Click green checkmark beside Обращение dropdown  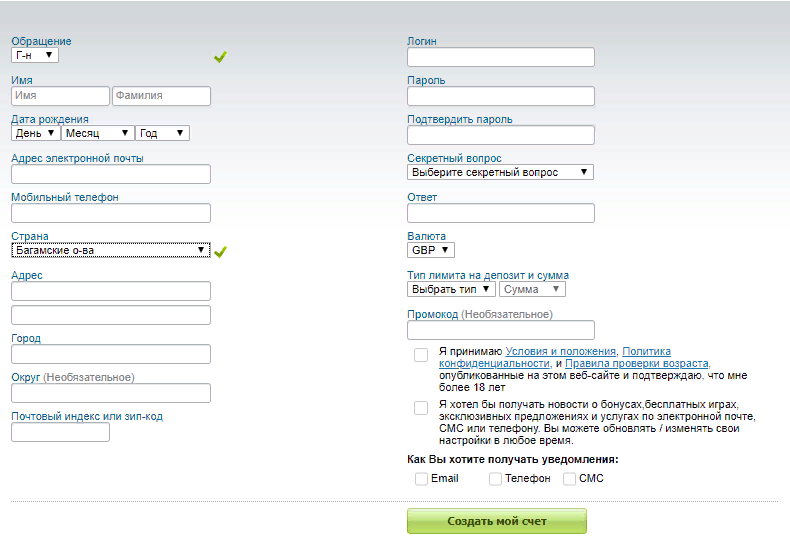tap(220, 57)
